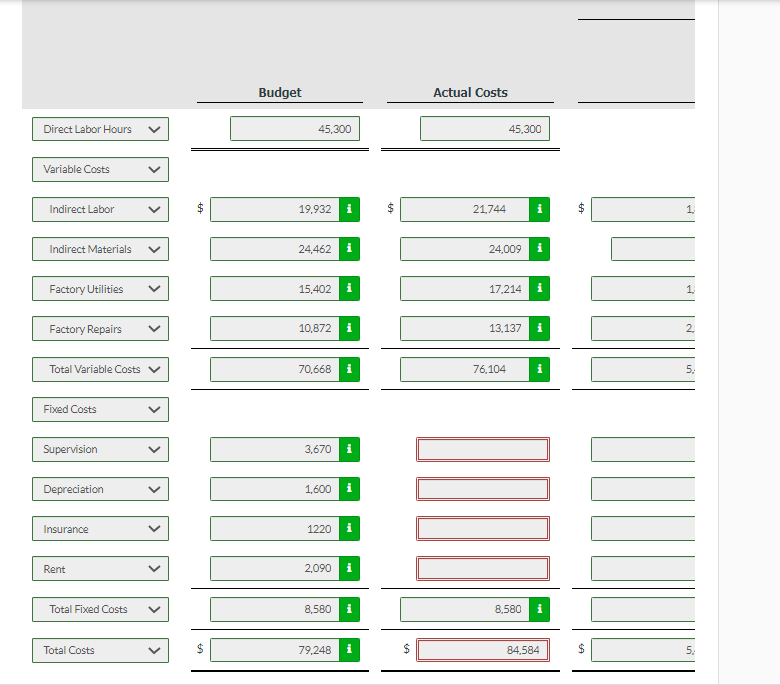Screen dimensions: 780x685
Task: Click info icon beside Budget Indirect Materials 24,462
Action: (x=349, y=249)
